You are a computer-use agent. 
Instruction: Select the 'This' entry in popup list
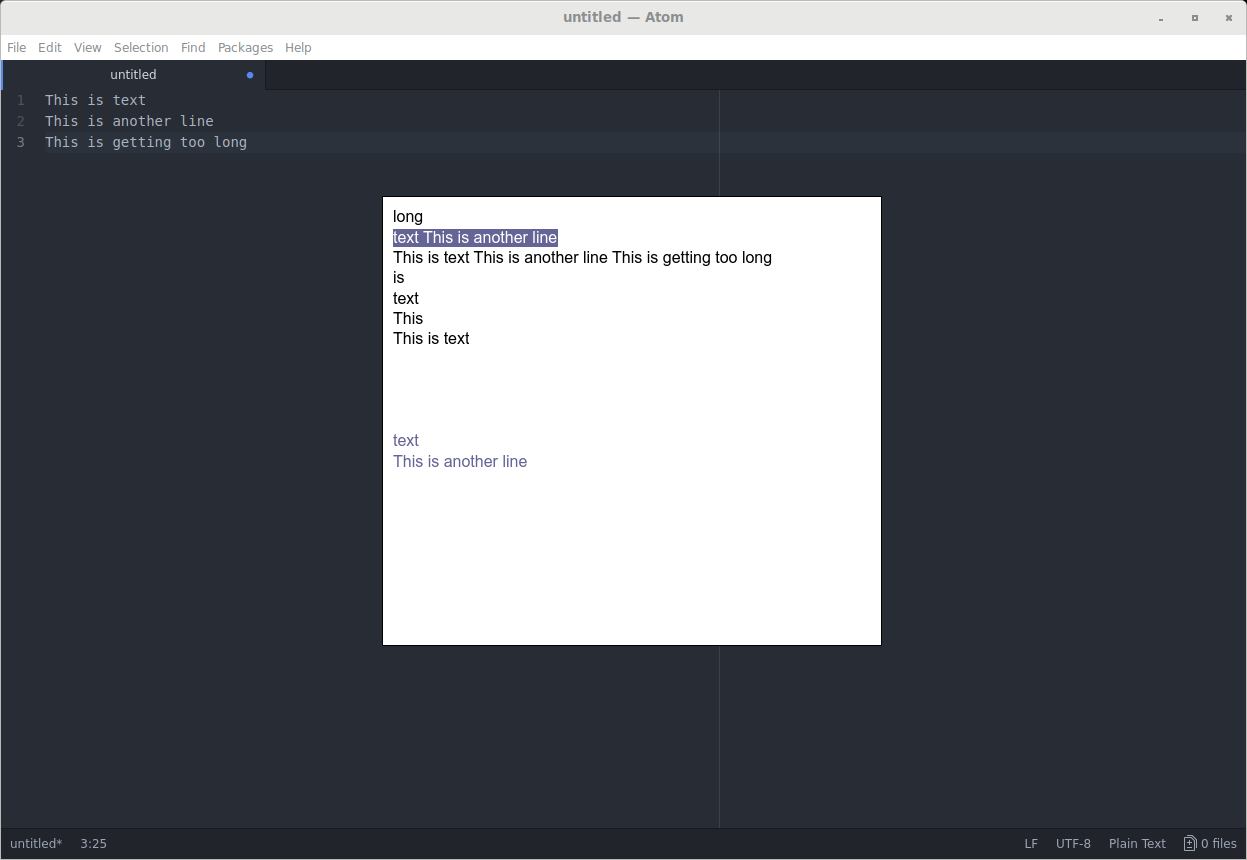coord(408,318)
